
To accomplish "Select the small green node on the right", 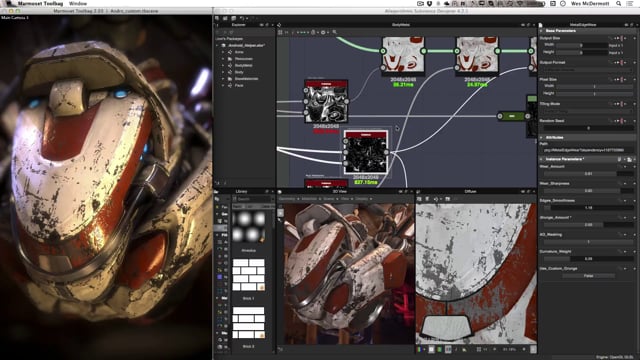I will click(512, 116).
